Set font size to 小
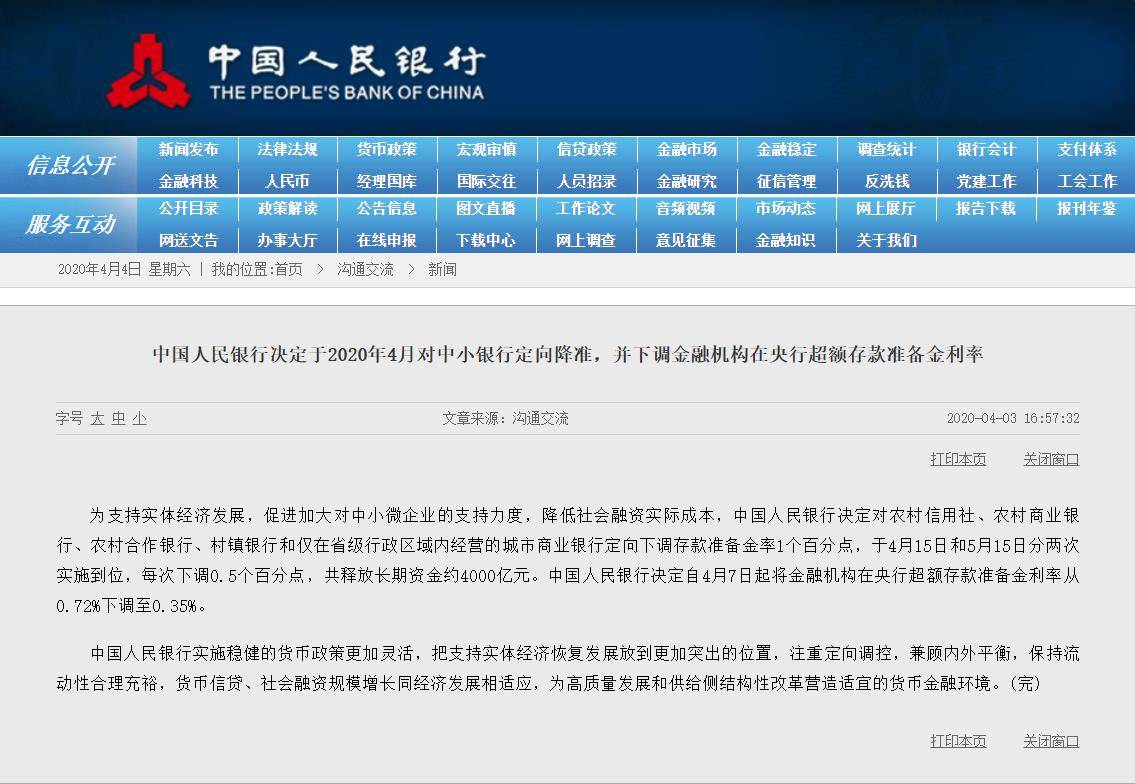The height and width of the screenshot is (784, 1135). (140, 418)
